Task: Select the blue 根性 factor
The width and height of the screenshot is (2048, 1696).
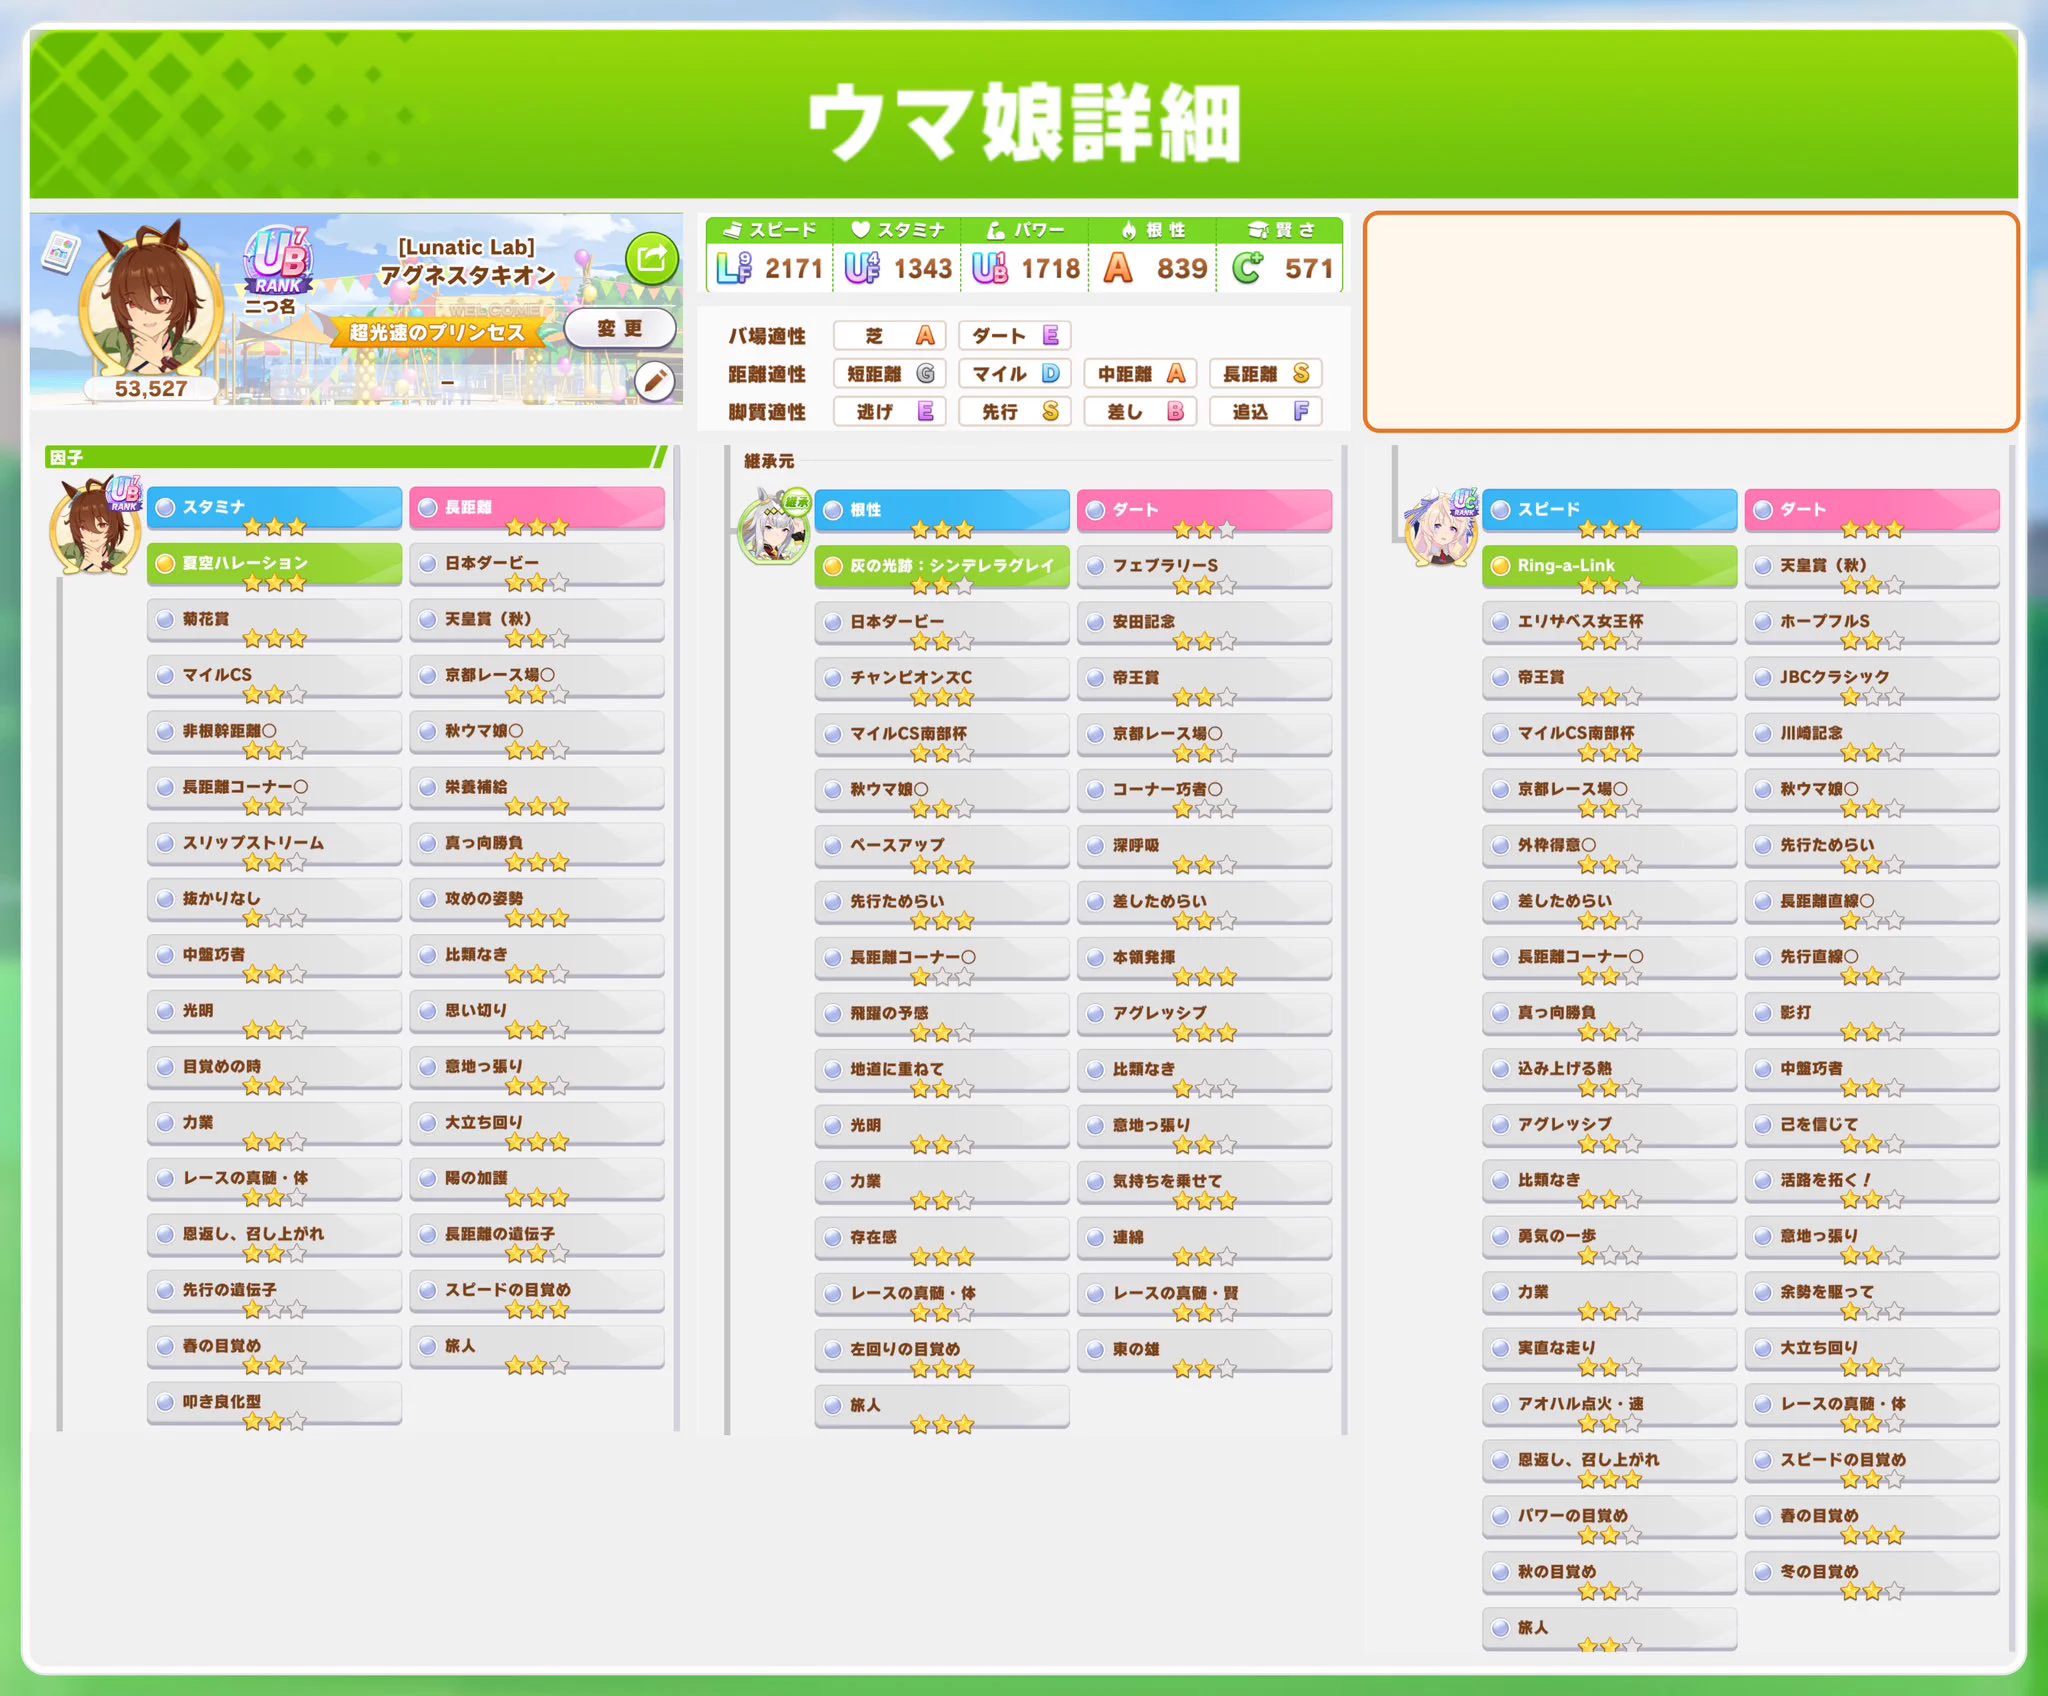Action: click(x=942, y=510)
